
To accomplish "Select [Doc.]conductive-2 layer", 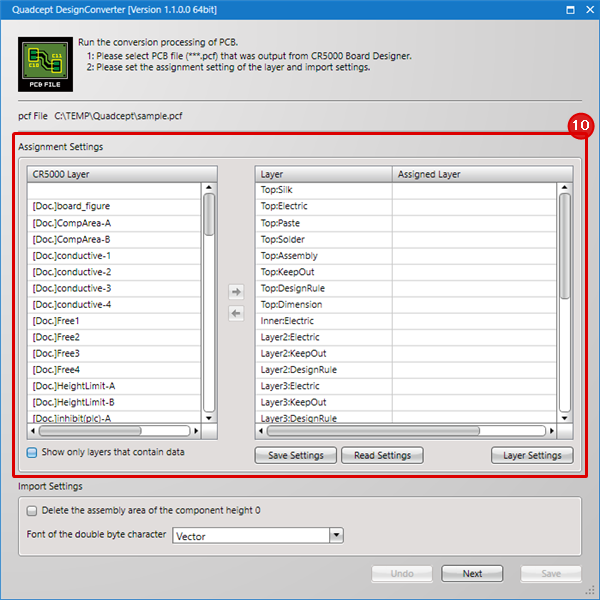I will coord(114,272).
